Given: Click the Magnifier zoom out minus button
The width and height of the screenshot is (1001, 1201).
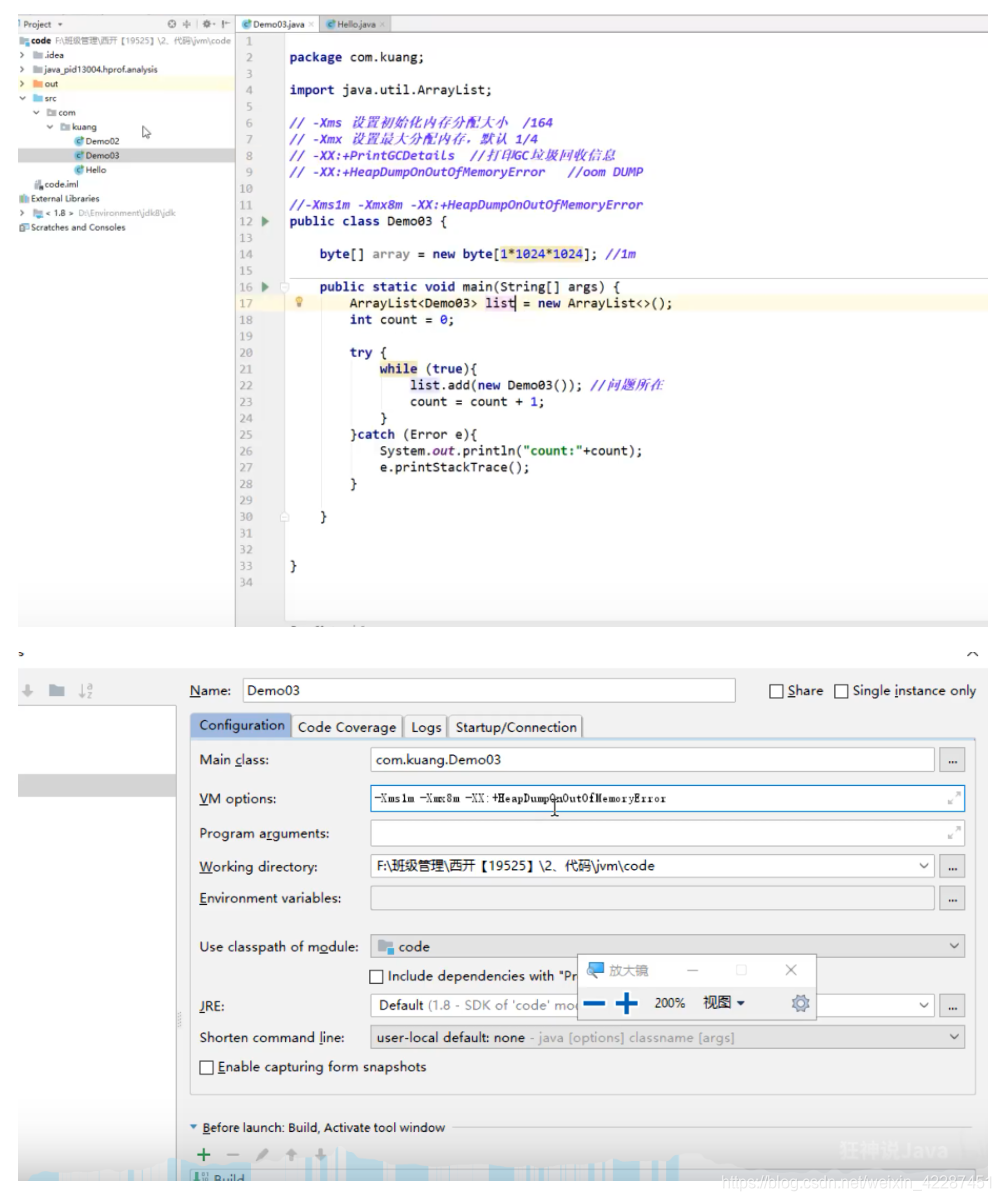Looking at the screenshot, I should click(x=594, y=1004).
